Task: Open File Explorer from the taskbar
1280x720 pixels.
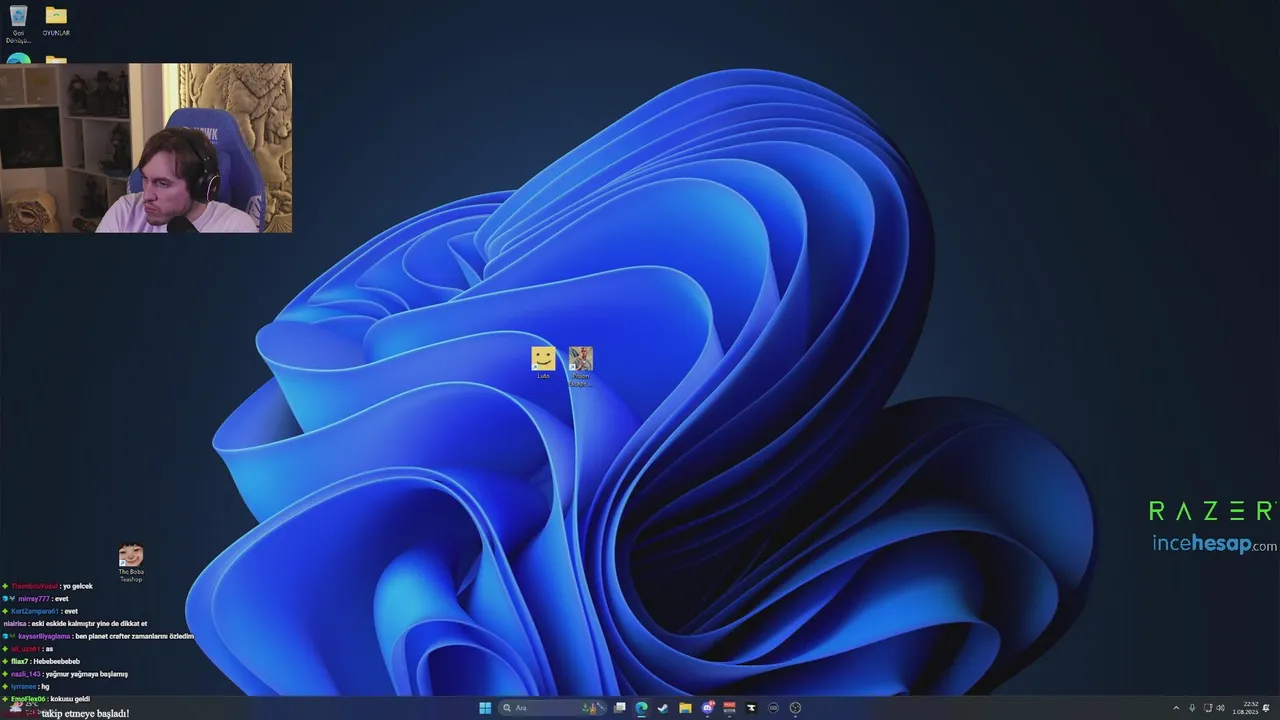Action: [x=685, y=708]
